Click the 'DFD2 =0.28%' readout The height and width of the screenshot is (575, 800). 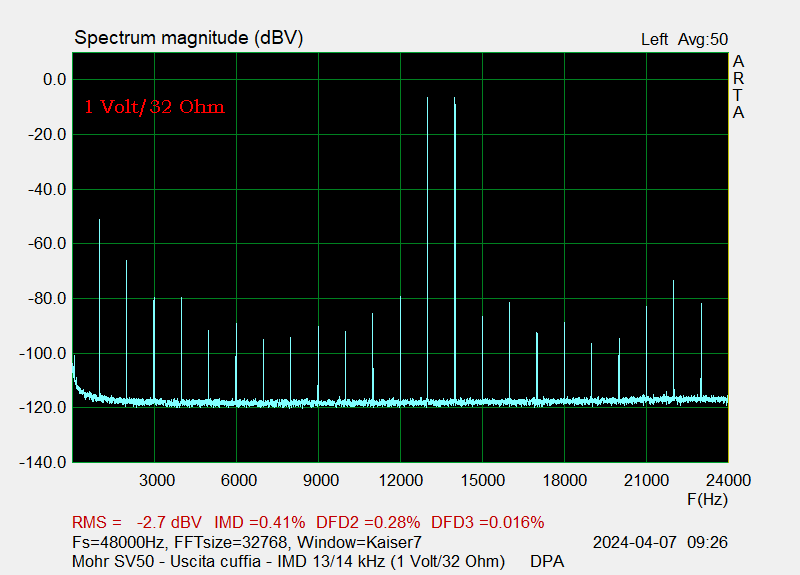(x=368, y=522)
